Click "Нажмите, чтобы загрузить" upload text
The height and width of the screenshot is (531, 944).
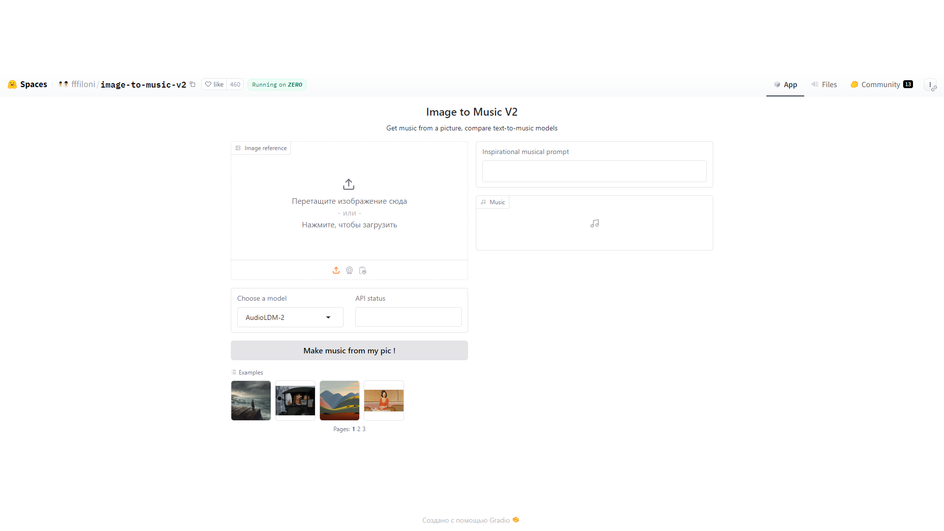(x=349, y=225)
